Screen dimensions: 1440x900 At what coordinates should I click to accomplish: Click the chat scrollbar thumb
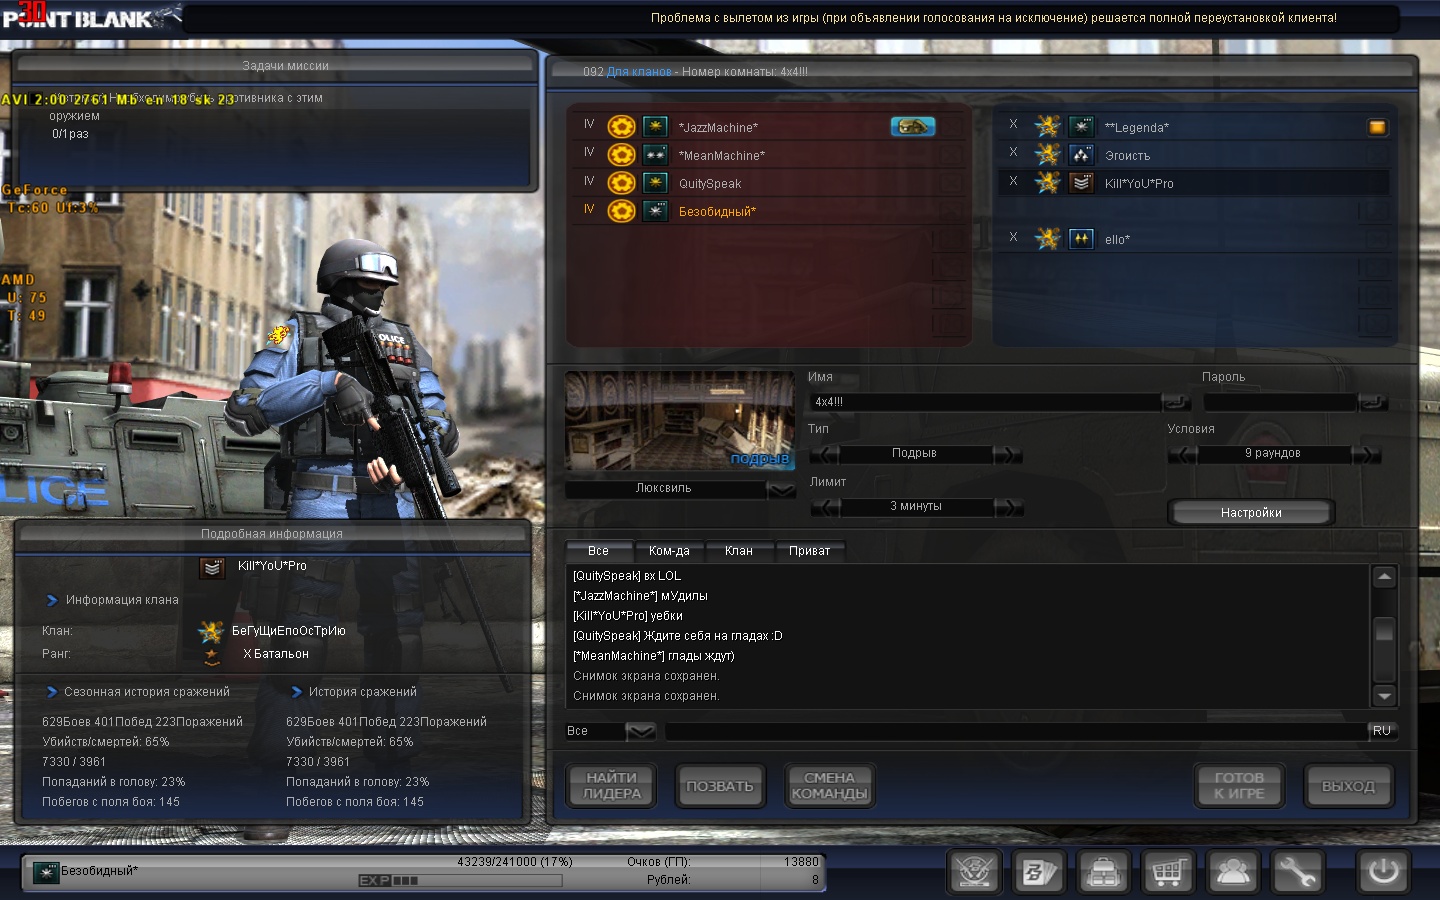pyautogui.click(x=1384, y=631)
